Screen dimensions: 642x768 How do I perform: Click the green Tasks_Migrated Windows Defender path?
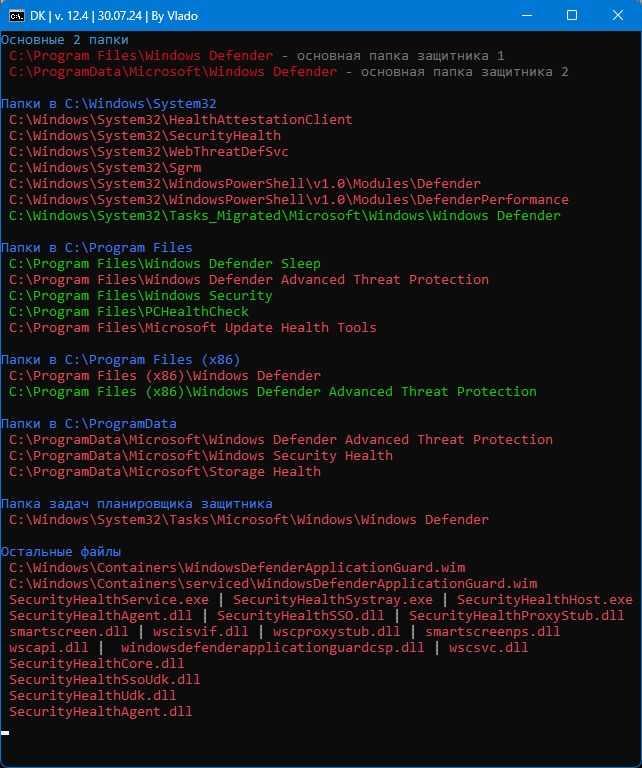(285, 216)
